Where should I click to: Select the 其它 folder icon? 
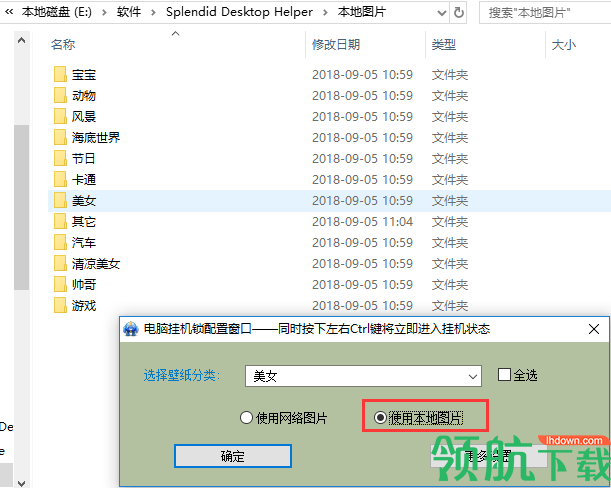coord(60,222)
